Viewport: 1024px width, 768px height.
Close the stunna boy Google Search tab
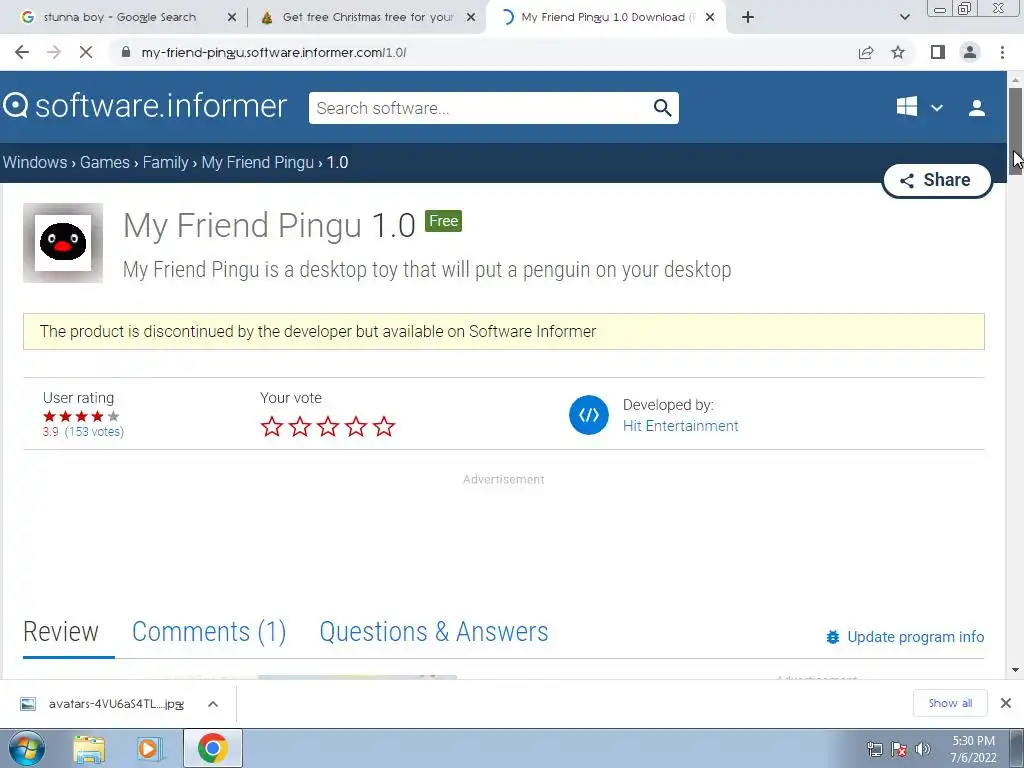[x=232, y=18]
